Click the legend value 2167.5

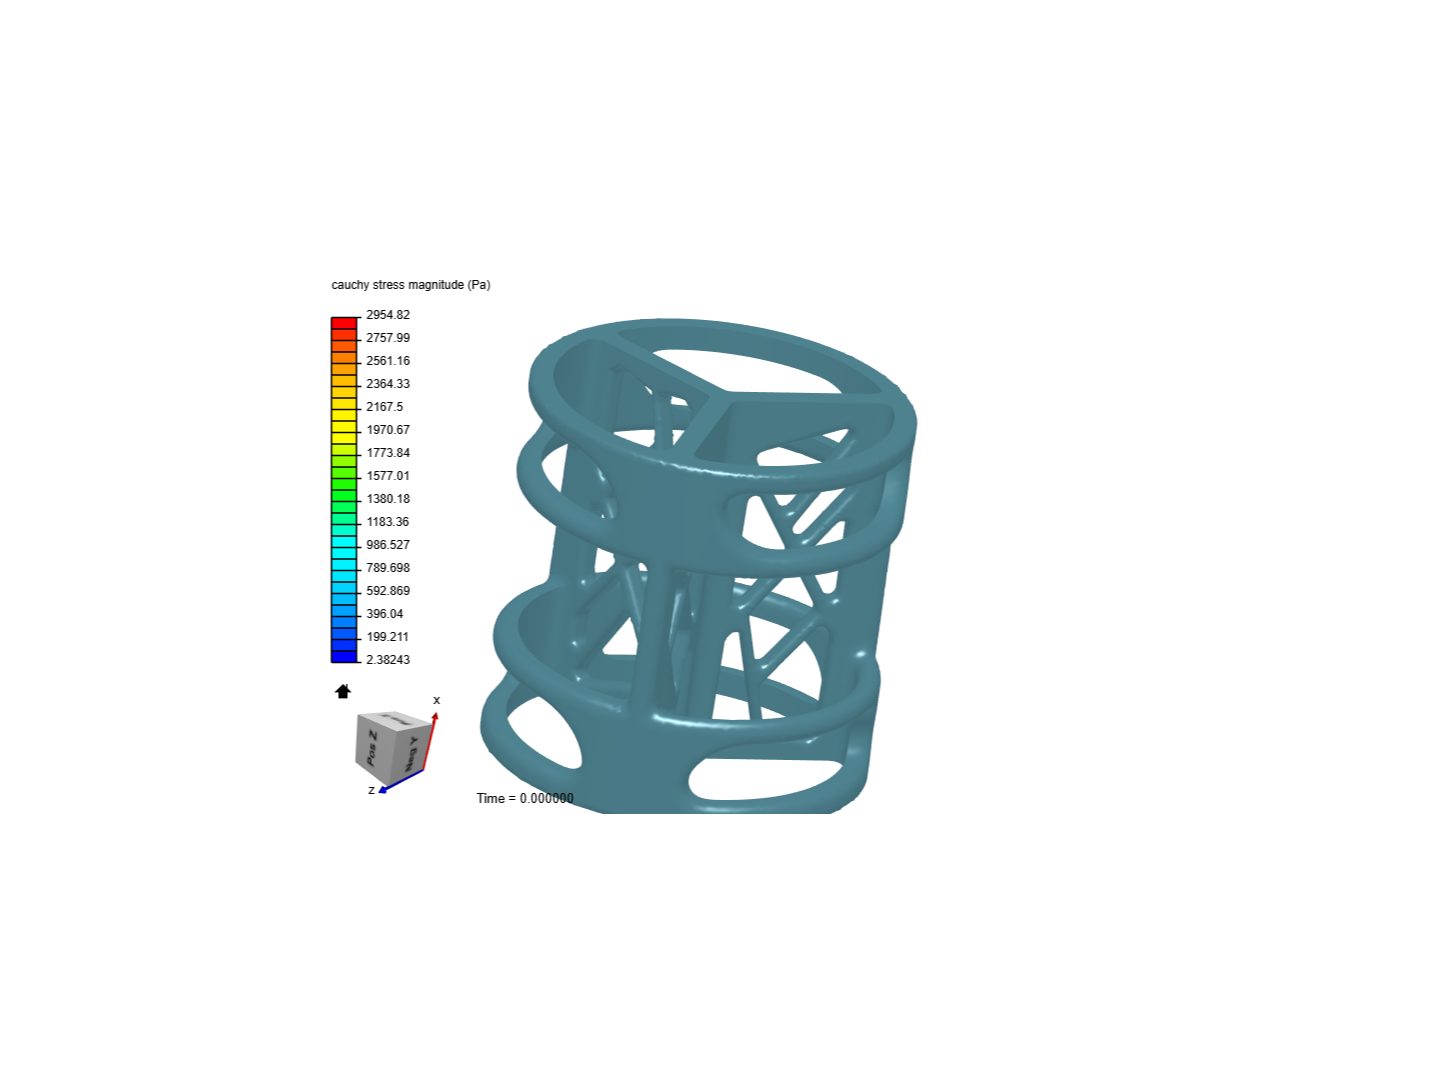point(385,407)
